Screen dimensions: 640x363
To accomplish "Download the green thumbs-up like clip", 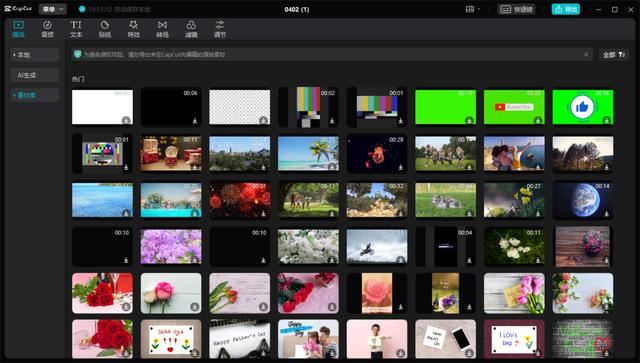I will pos(607,120).
